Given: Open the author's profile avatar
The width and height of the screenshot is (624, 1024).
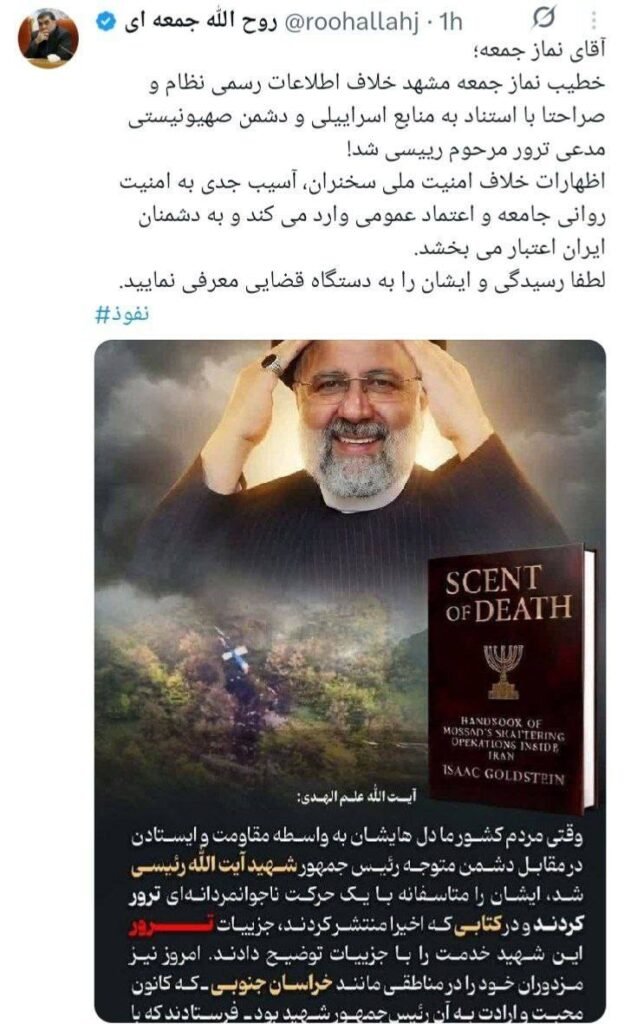Looking at the screenshot, I should click(47, 38).
